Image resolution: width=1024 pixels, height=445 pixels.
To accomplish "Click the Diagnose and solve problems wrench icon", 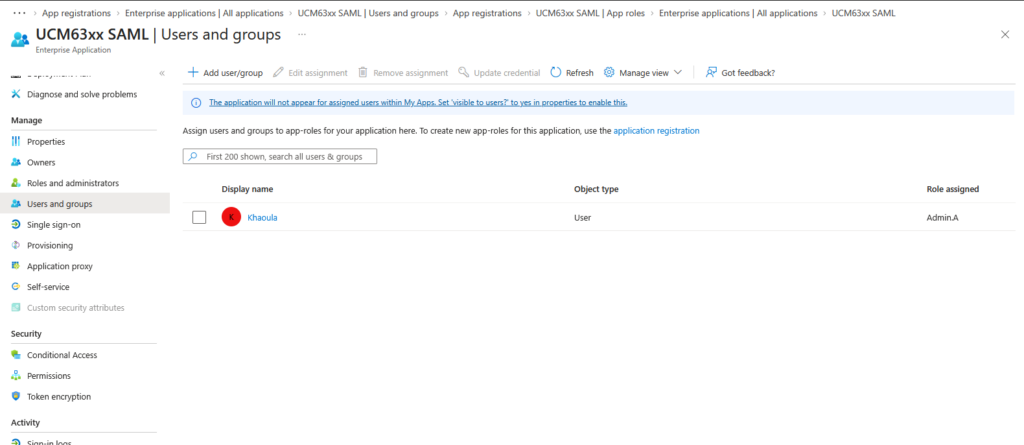I will click(x=16, y=94).
